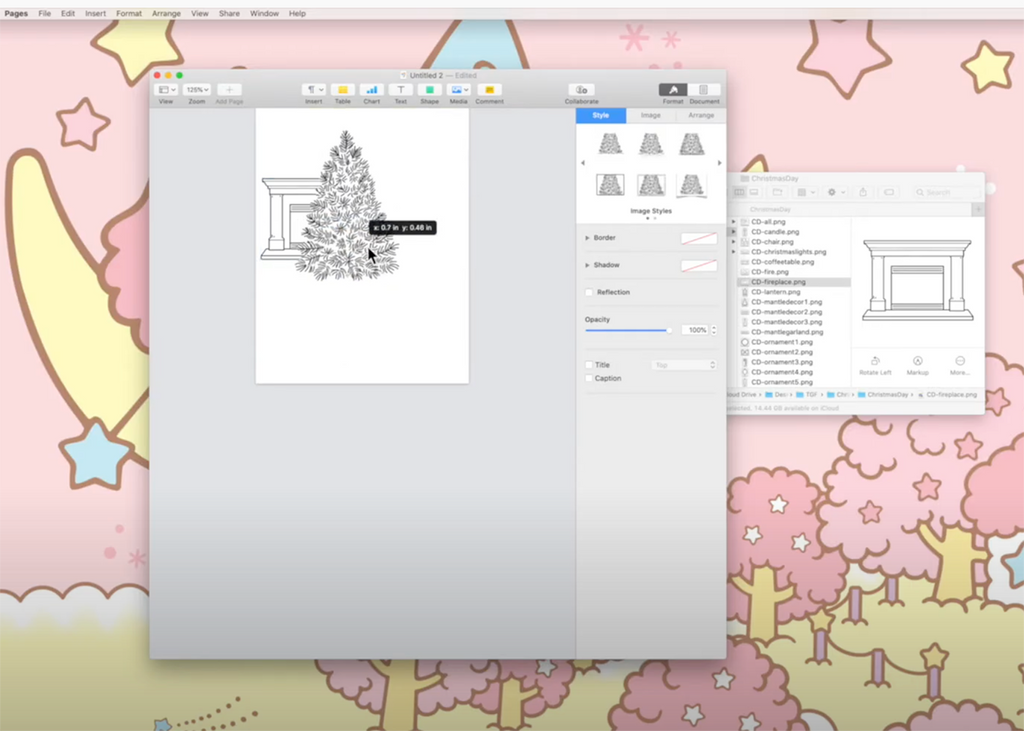Click the Opacity slider
The image size is (1024, 731).
click(x=627, y=330)
